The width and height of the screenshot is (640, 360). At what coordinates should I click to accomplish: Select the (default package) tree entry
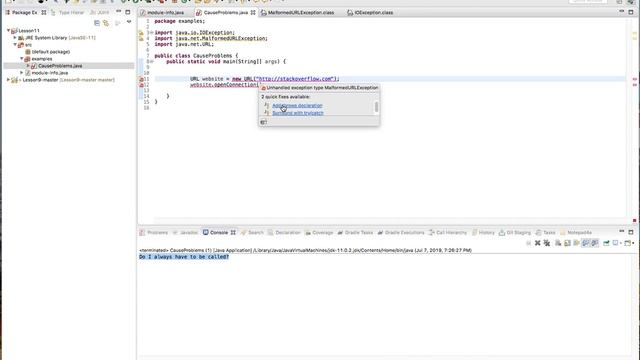click(x=51, y=52)
